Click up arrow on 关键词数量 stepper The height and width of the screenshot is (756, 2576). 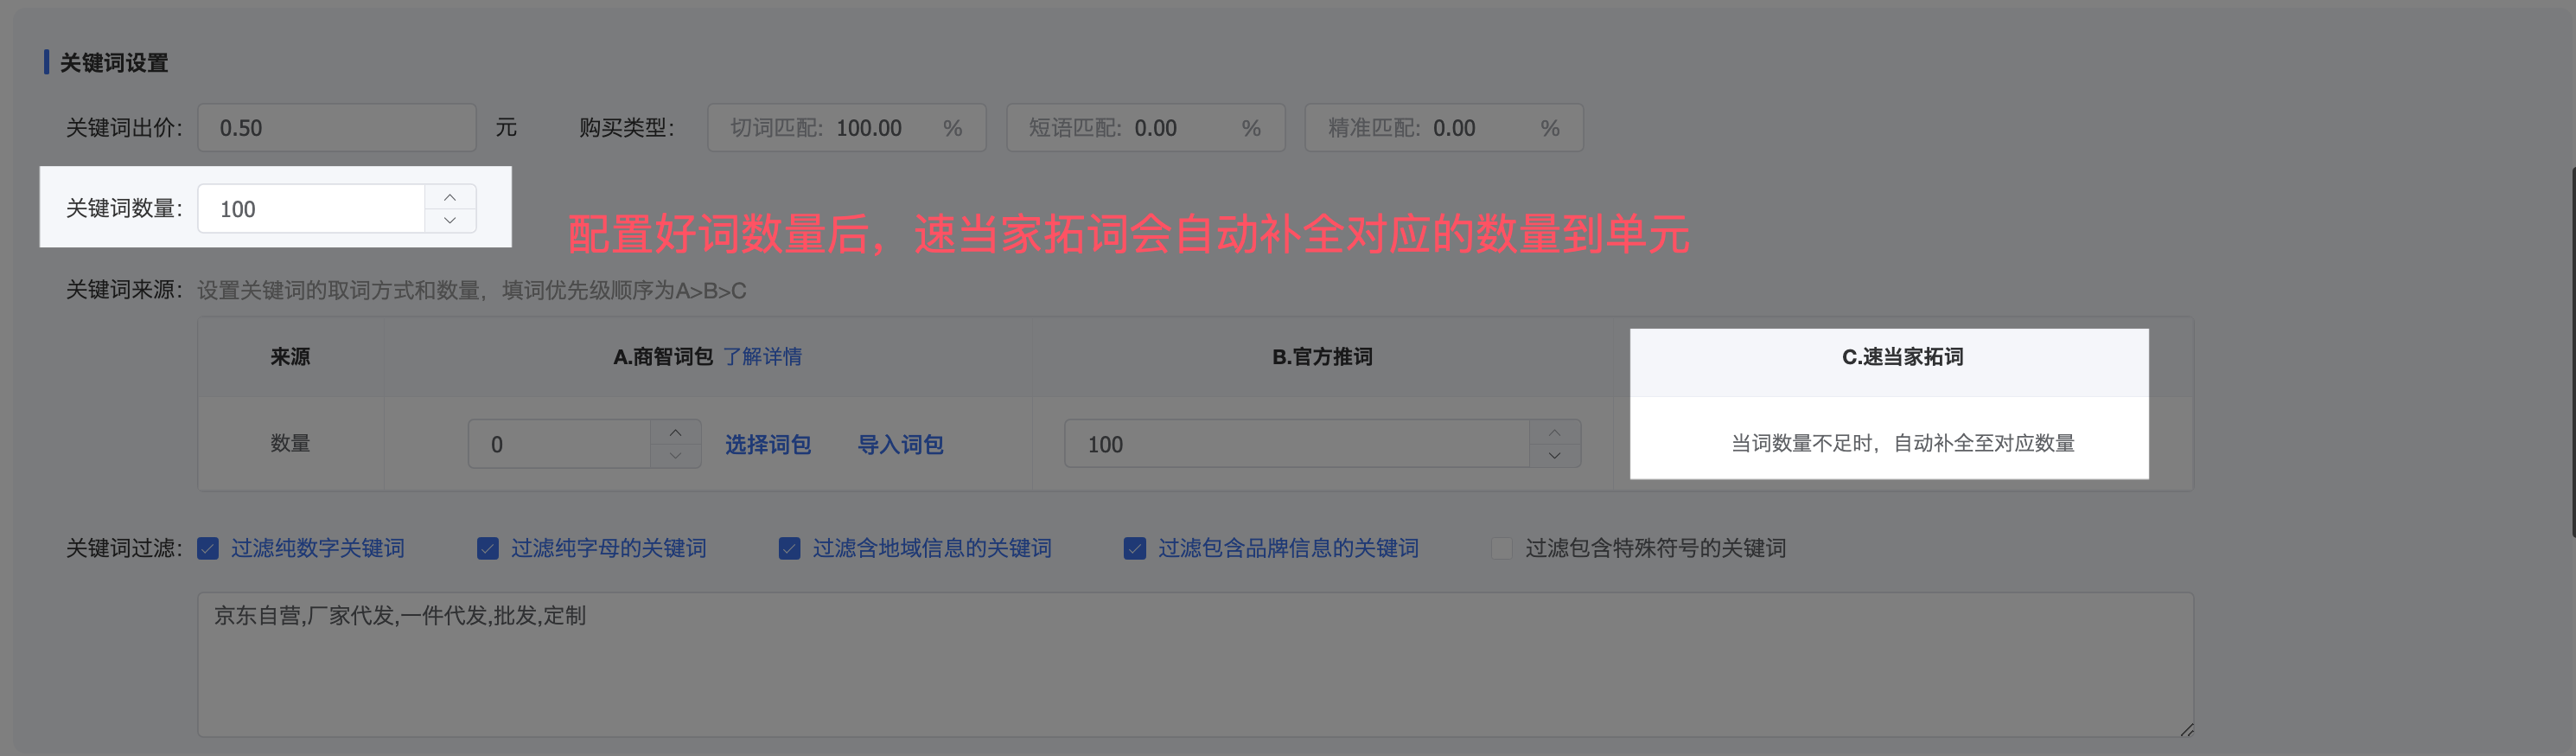pyautogui.click(x=450, y=197)
